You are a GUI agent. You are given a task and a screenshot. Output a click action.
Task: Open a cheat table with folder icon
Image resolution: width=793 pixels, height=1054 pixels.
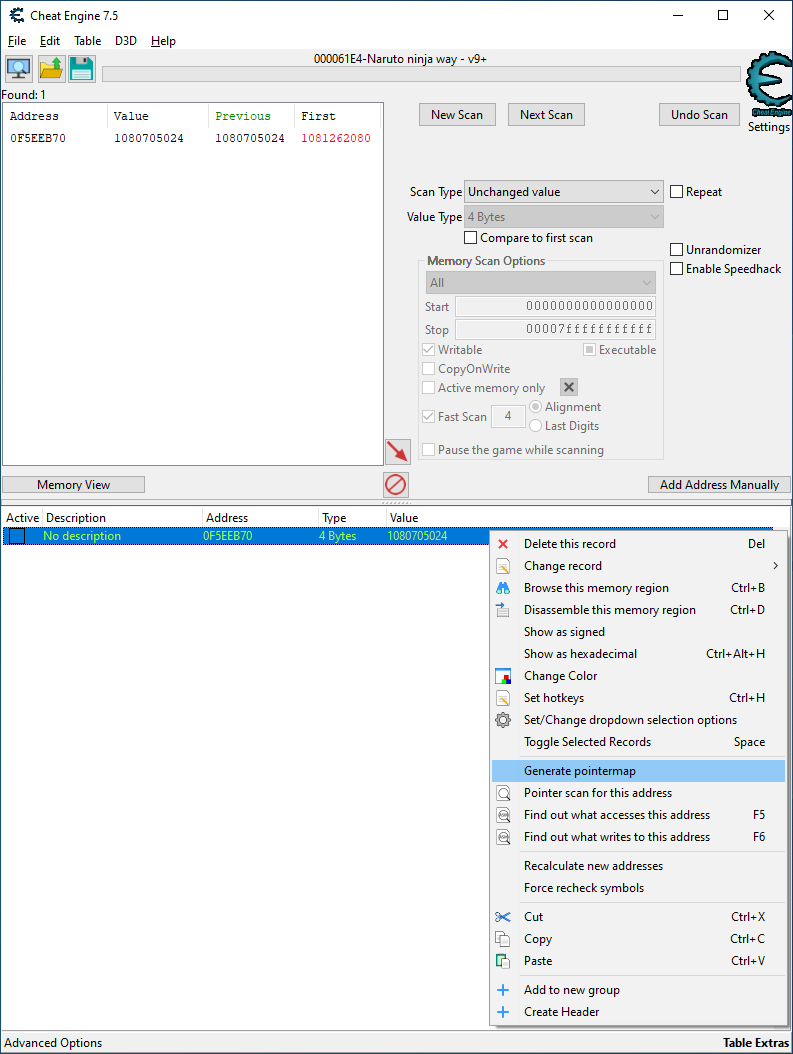point(51,69)
